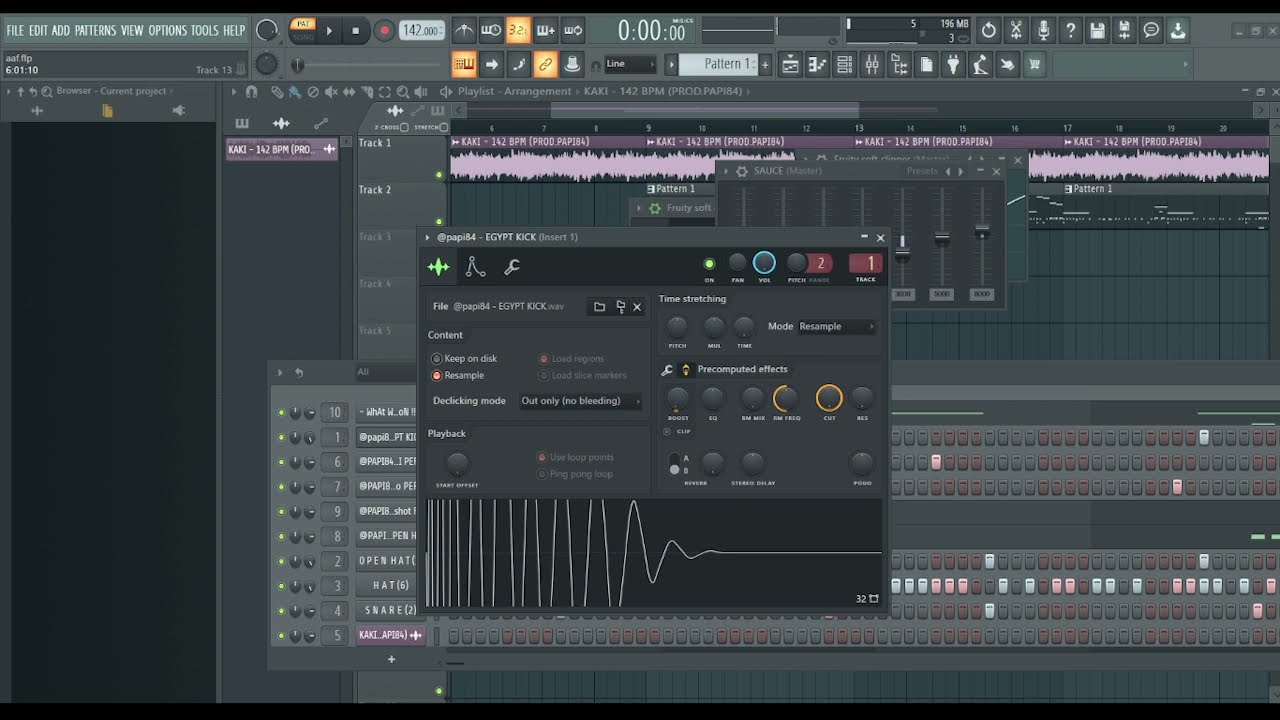This screenshot has height=720, width=1280.
Task: Open the Declicking mode dropdown
Action: tap(581, 401)
